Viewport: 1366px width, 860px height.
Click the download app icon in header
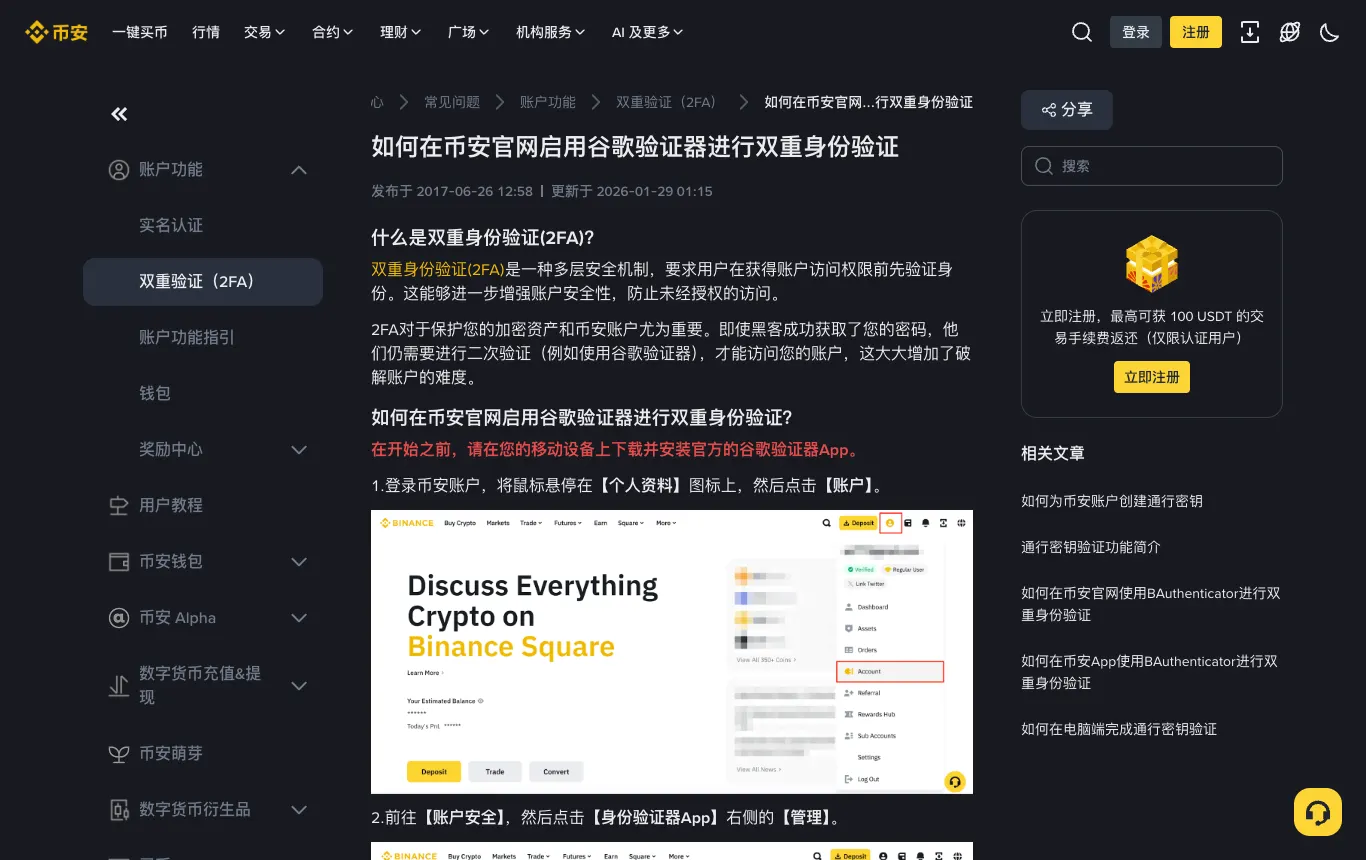(1249, 32)
